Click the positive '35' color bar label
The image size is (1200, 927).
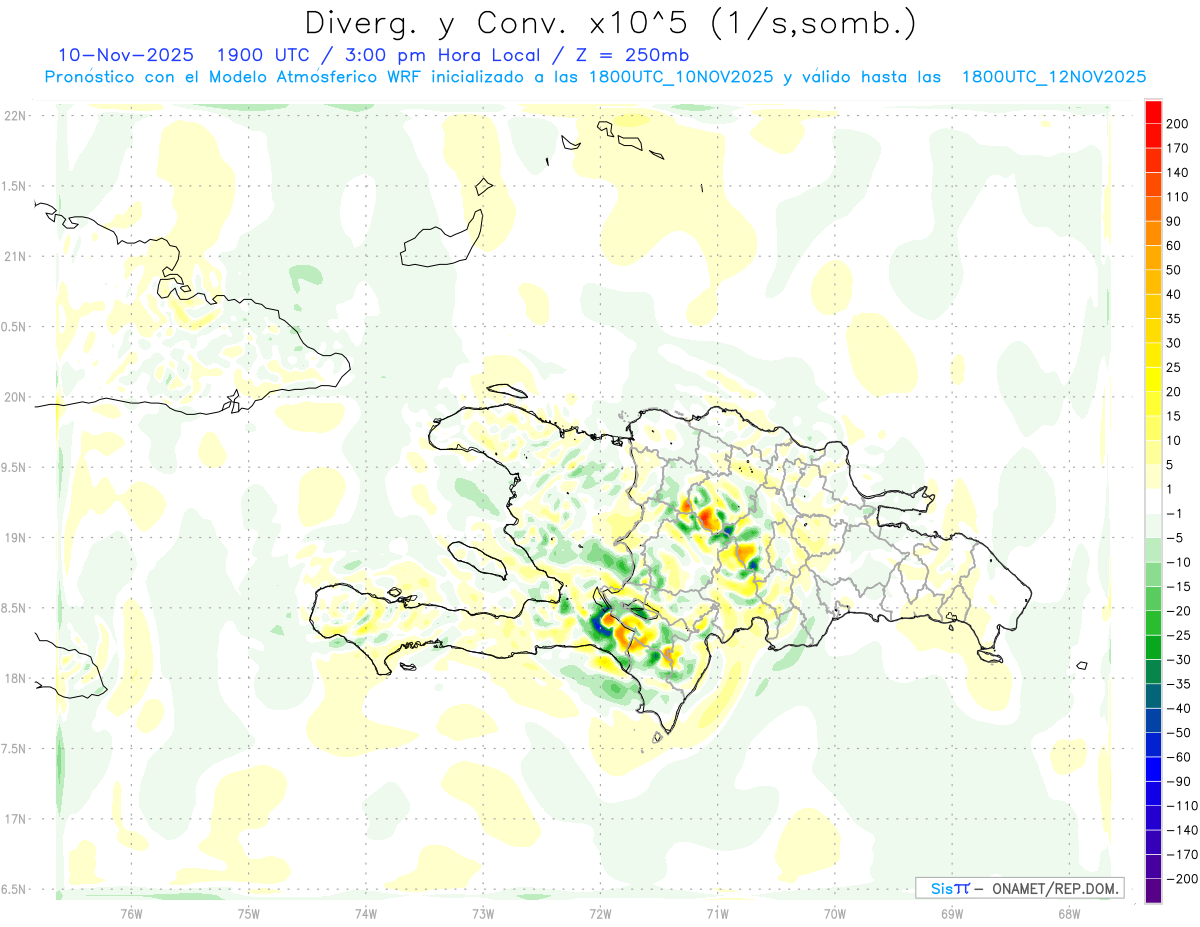point(1174,319)
